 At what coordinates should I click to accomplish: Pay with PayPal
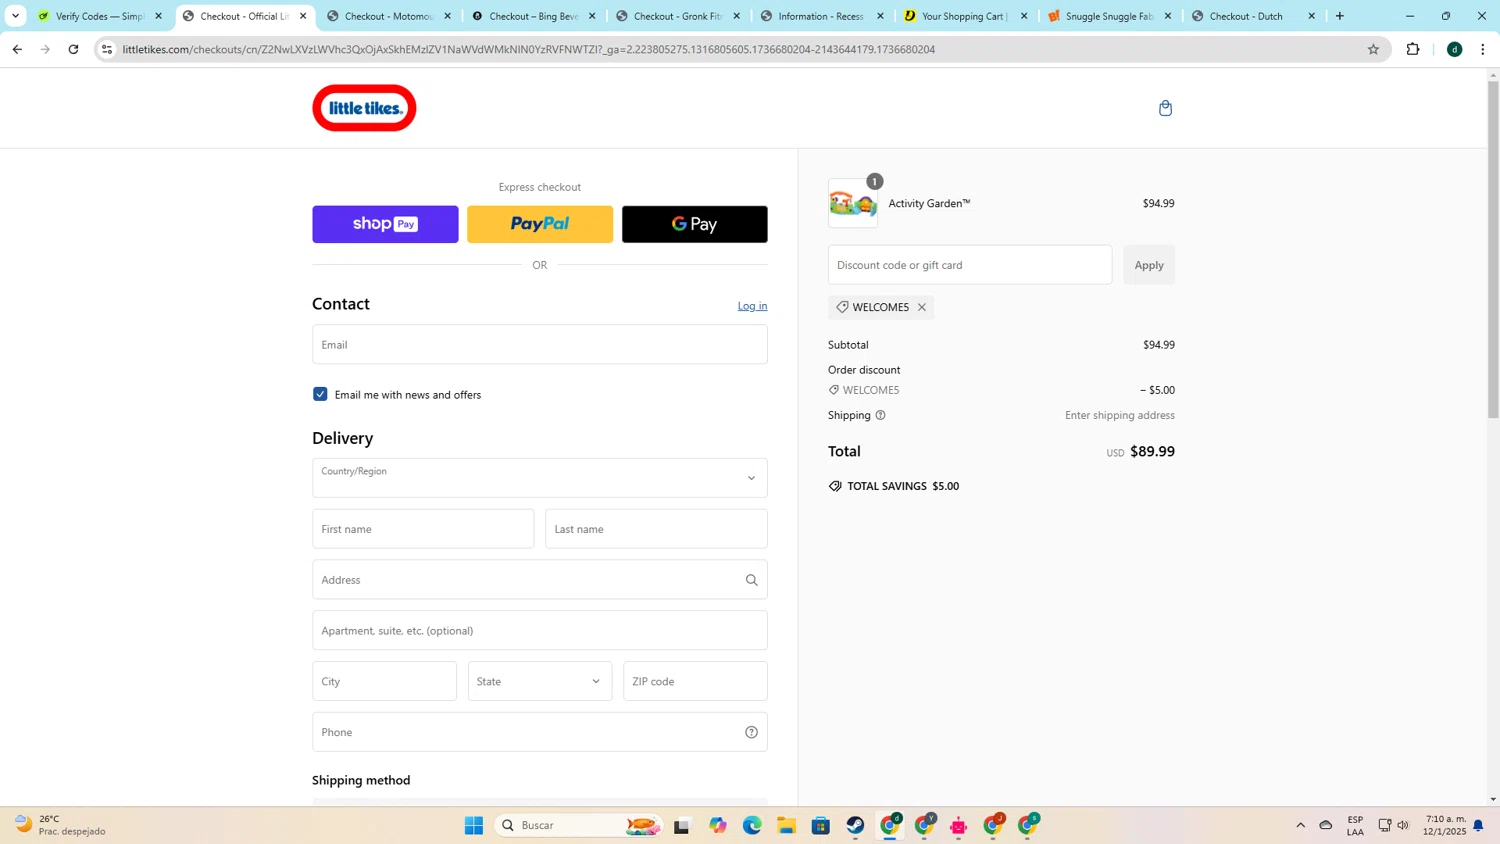point(540,224)
